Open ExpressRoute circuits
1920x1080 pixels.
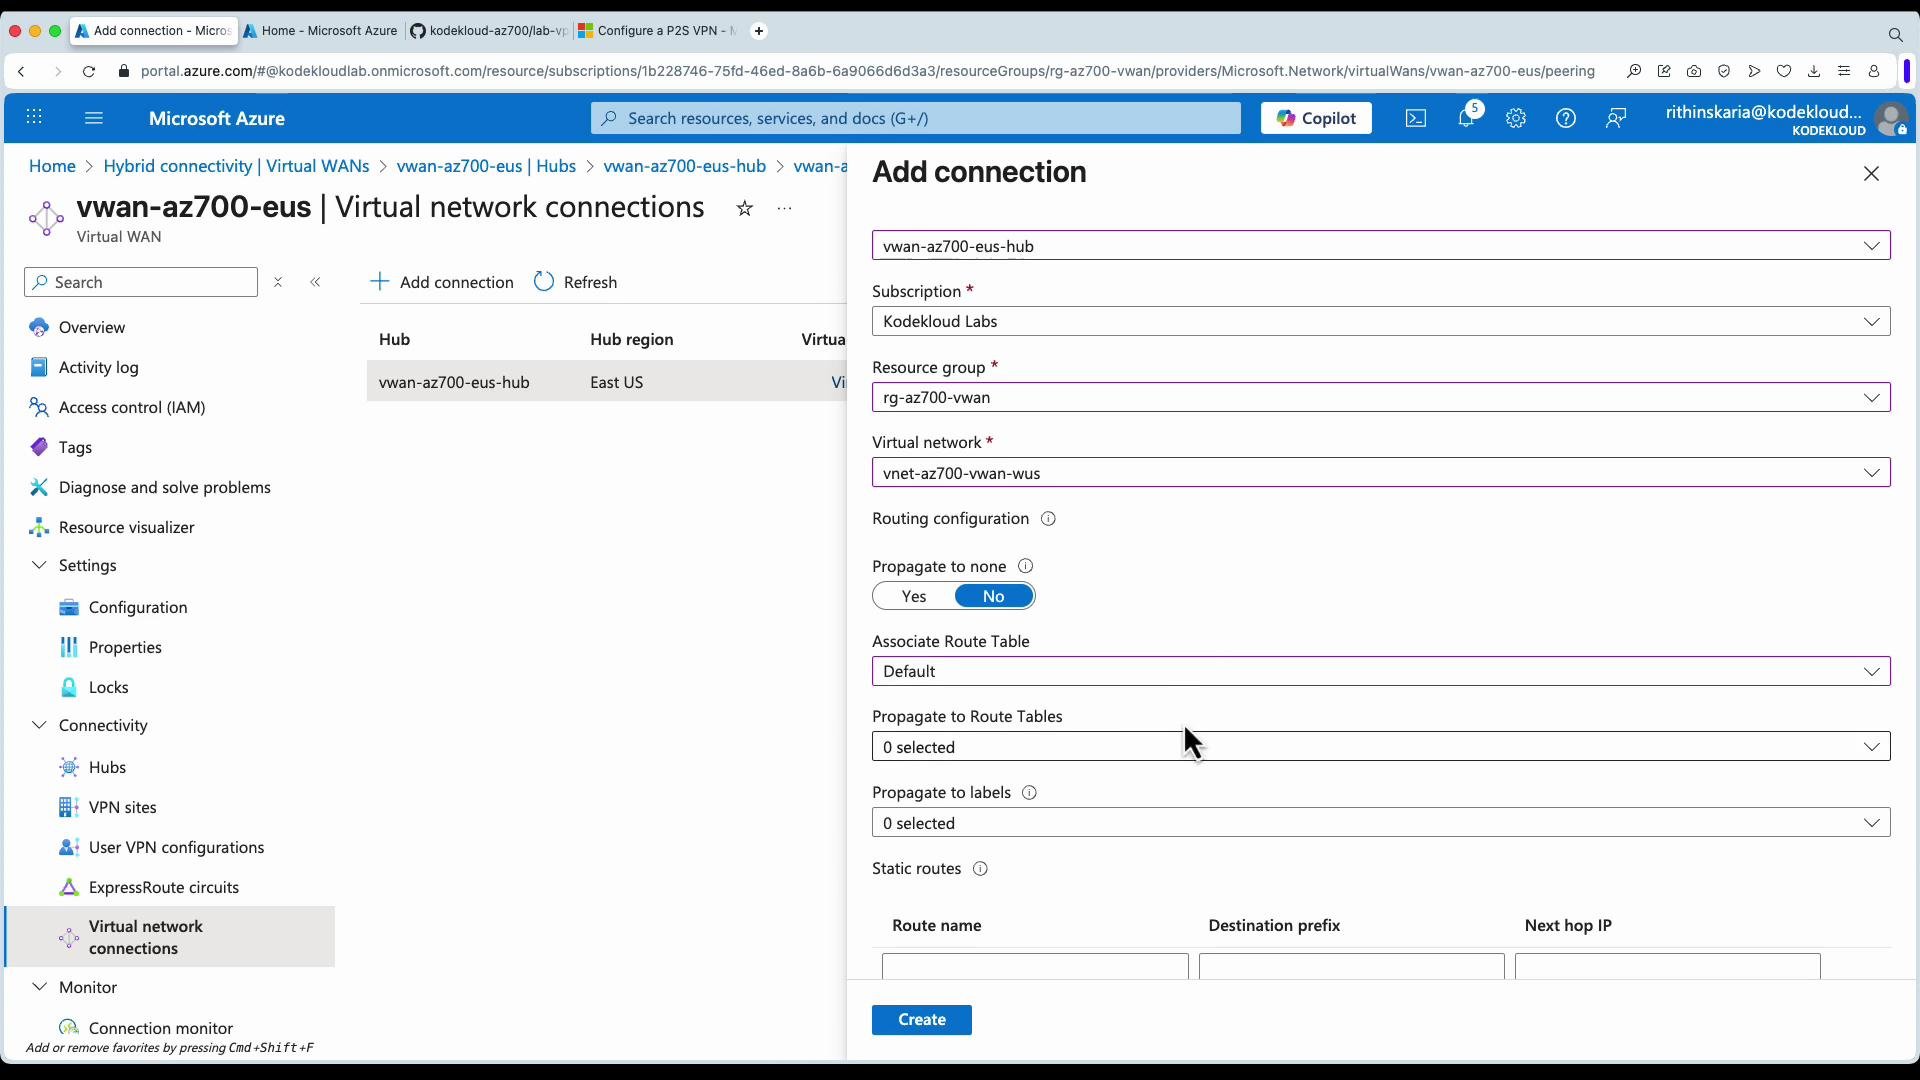(163, 887)
